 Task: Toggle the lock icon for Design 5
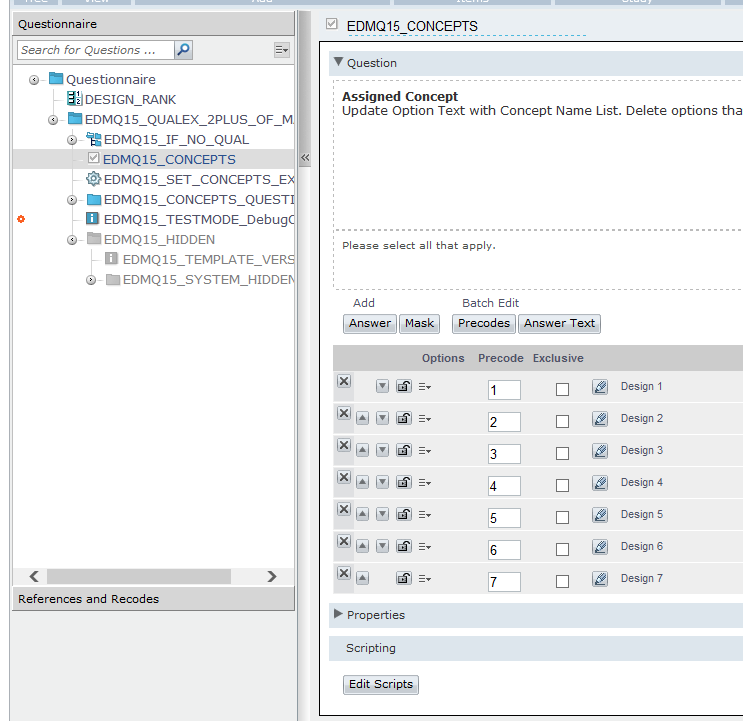coord(404,514)
